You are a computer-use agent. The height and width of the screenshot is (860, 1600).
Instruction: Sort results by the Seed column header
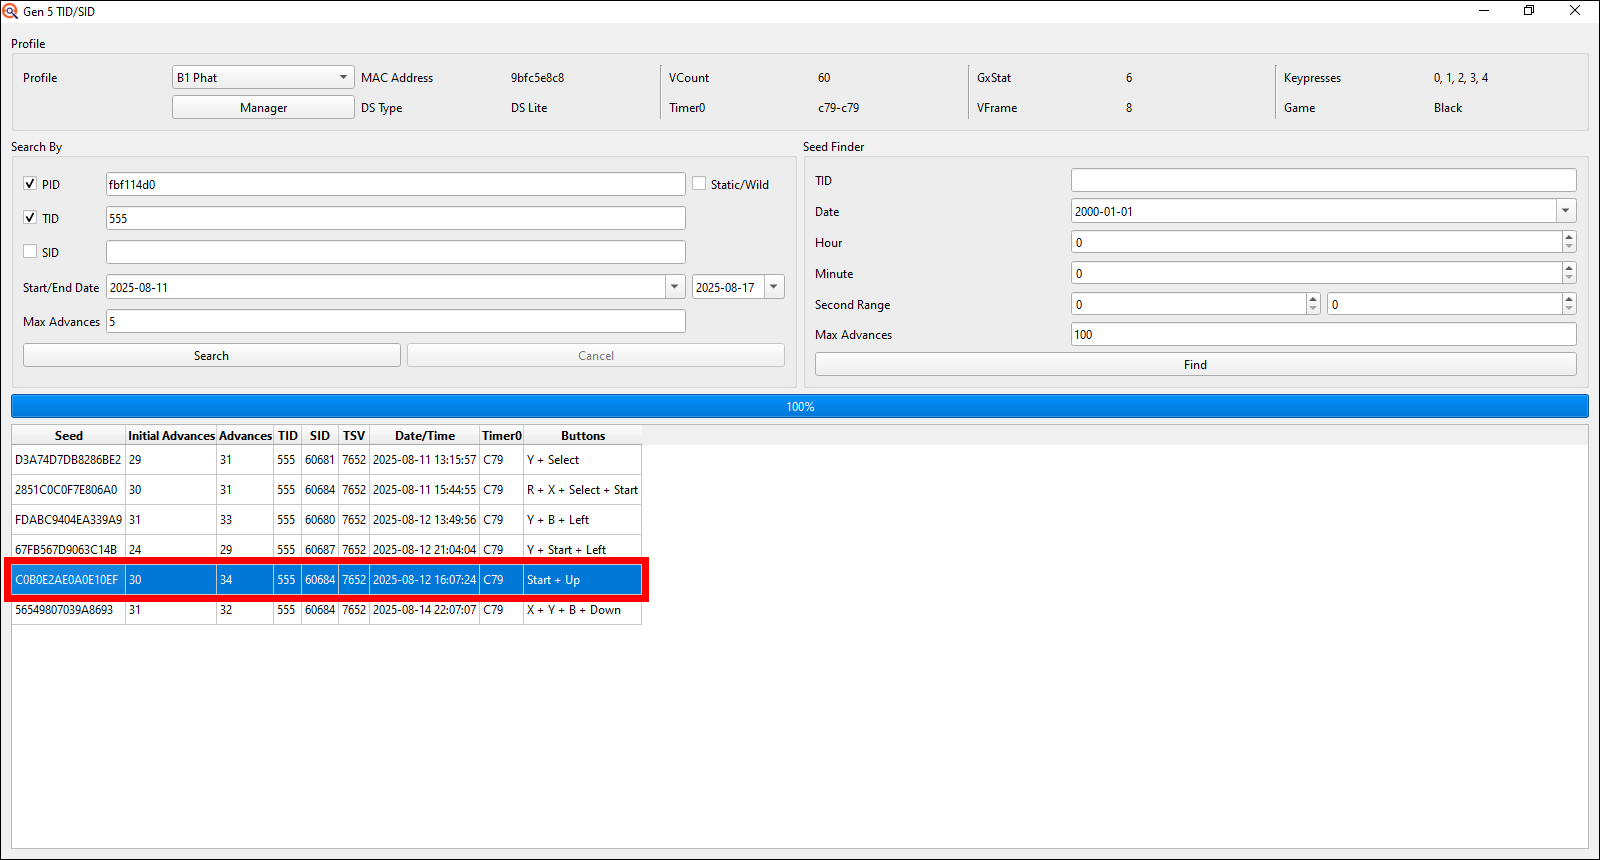pos(68,436)
